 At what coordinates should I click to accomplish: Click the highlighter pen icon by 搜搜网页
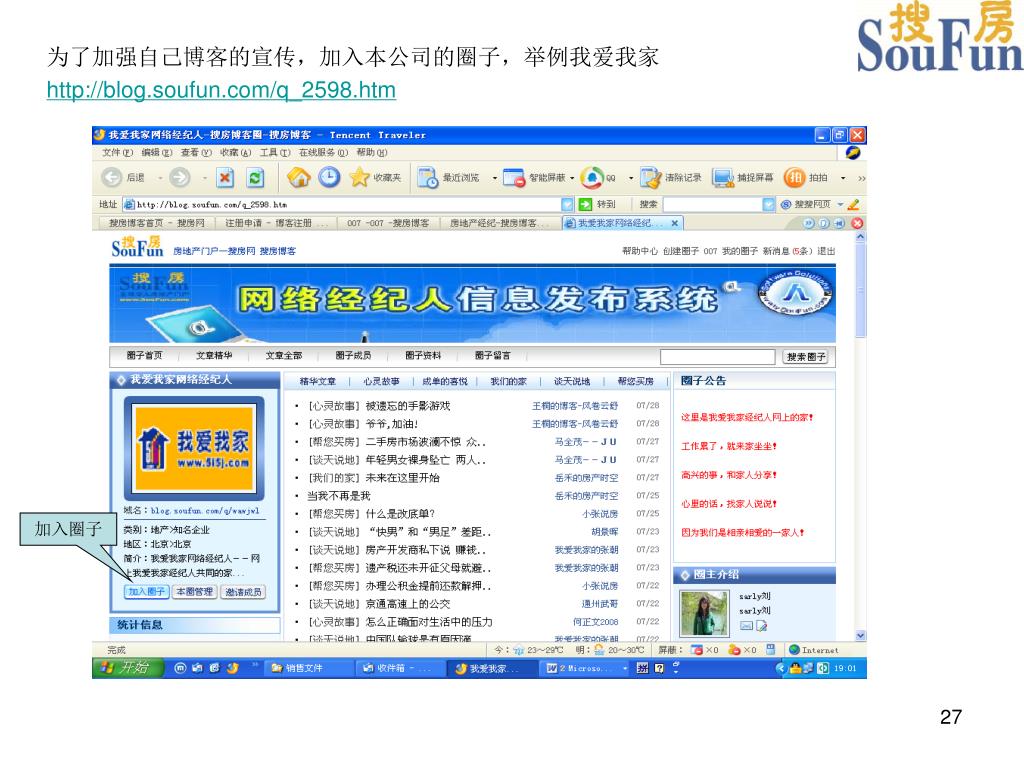(x=853, y=204)
